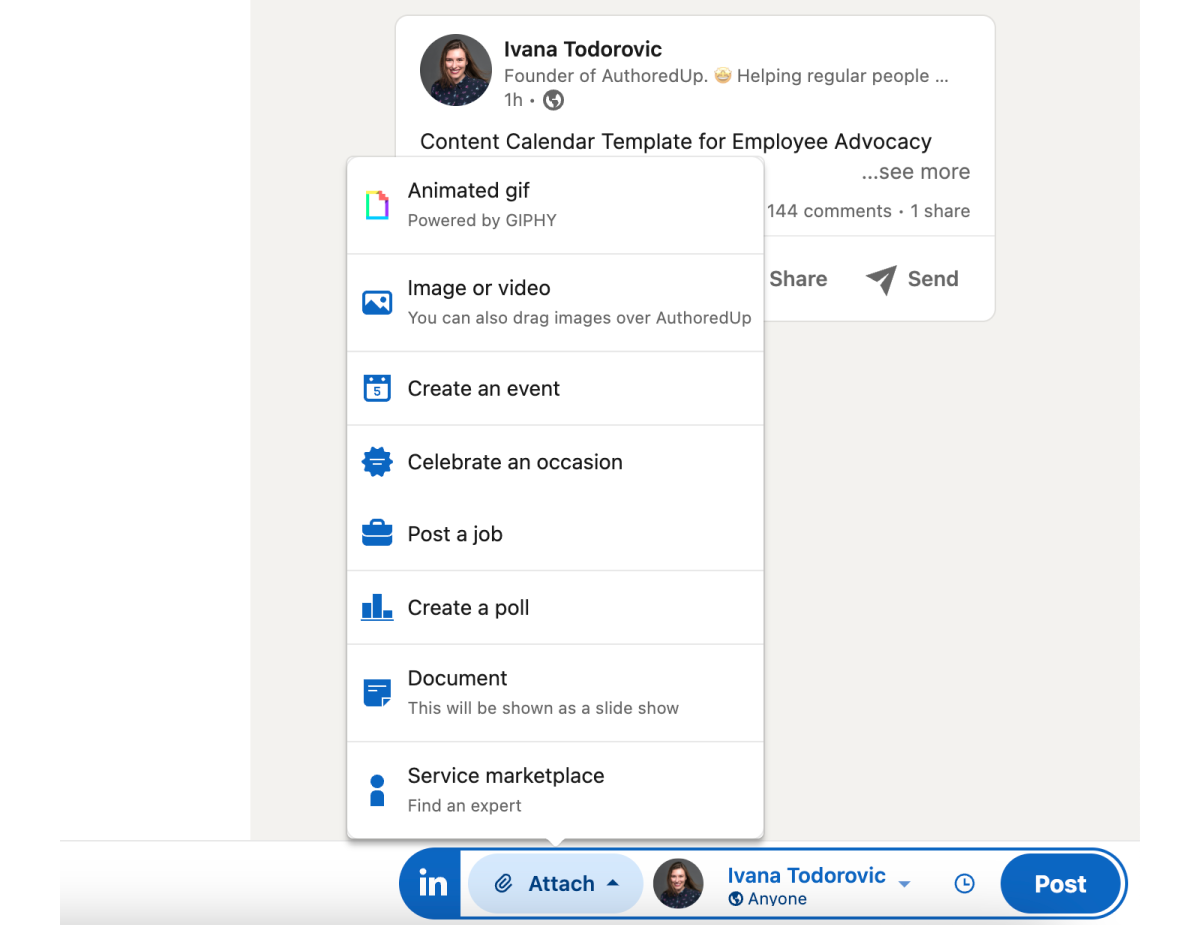Click the bar chart icon for Create a poll

pos(377,607)
